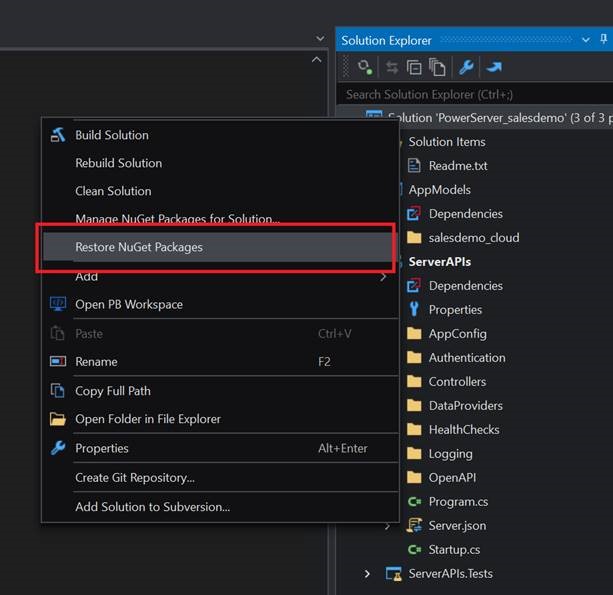
Task: Click the open folder icon in context menu
Action: 58,419
